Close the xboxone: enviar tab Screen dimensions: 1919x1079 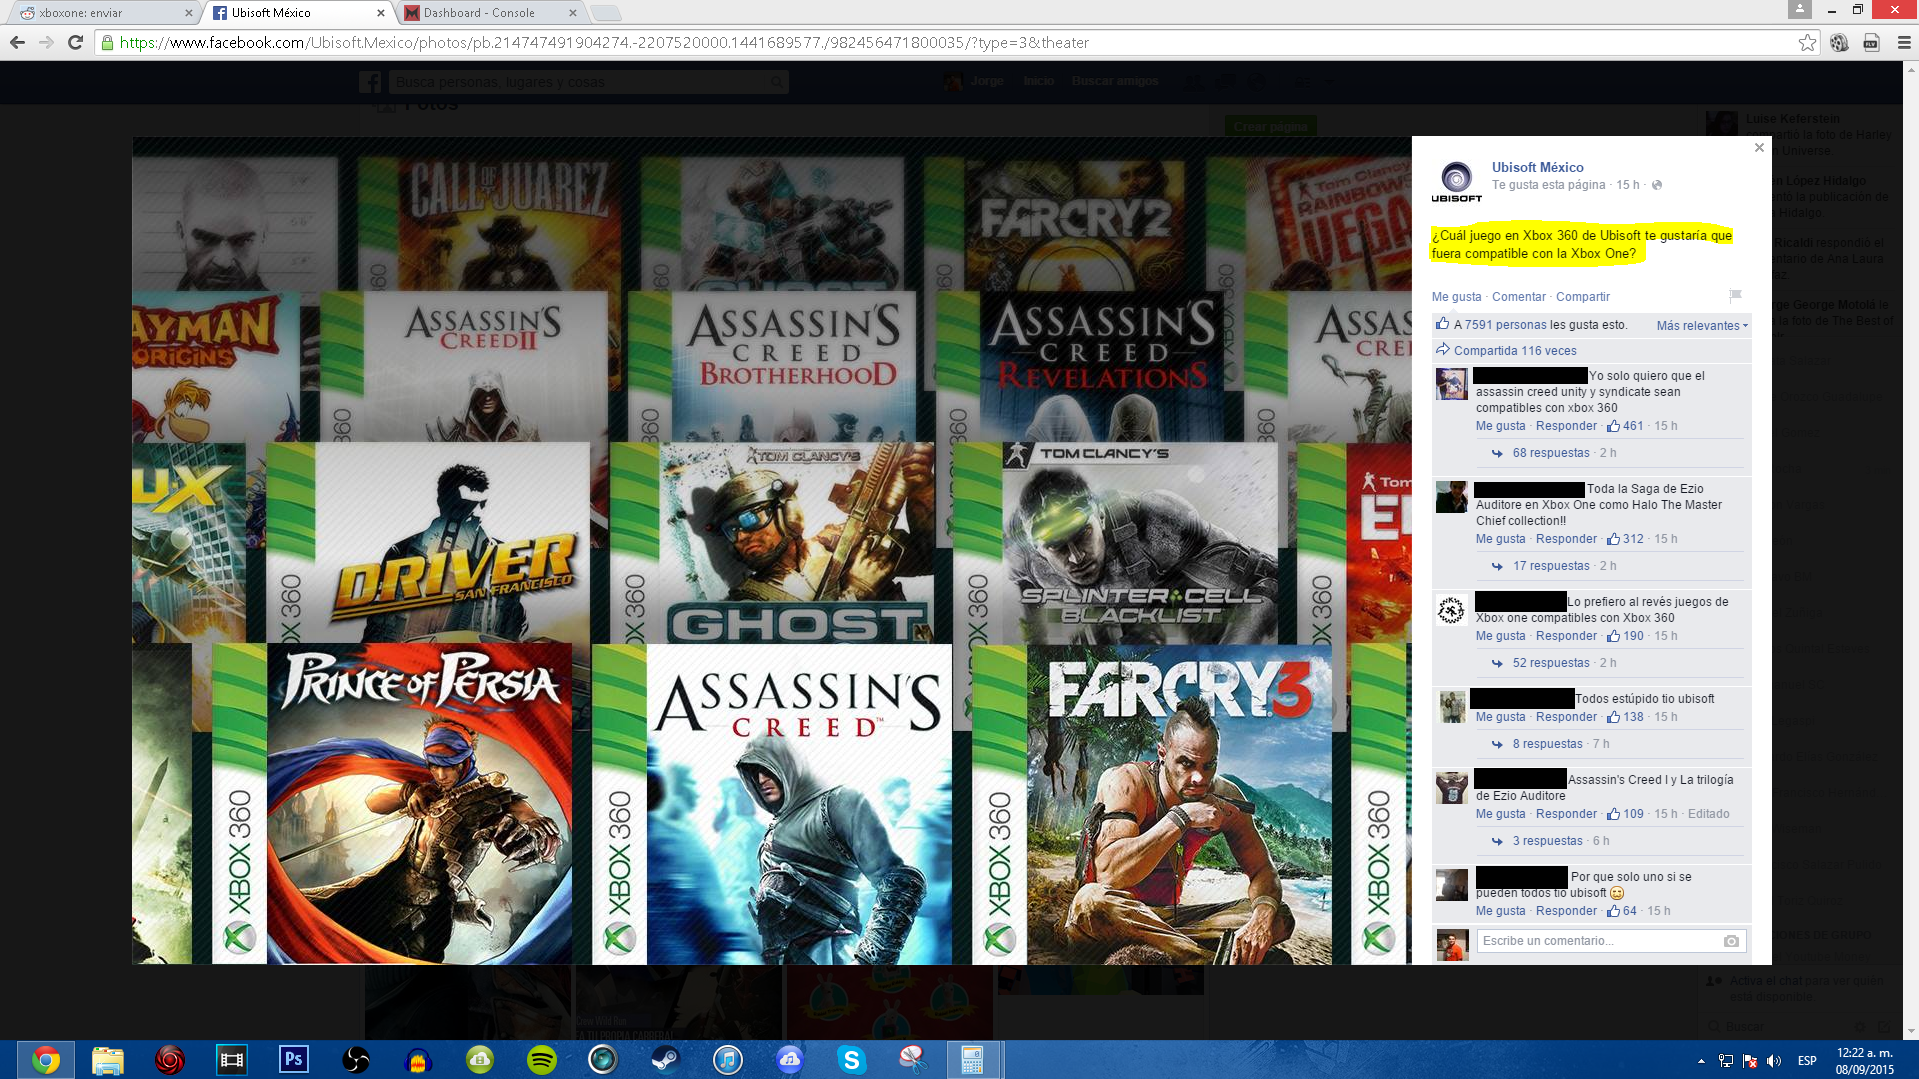pos(189,13)
